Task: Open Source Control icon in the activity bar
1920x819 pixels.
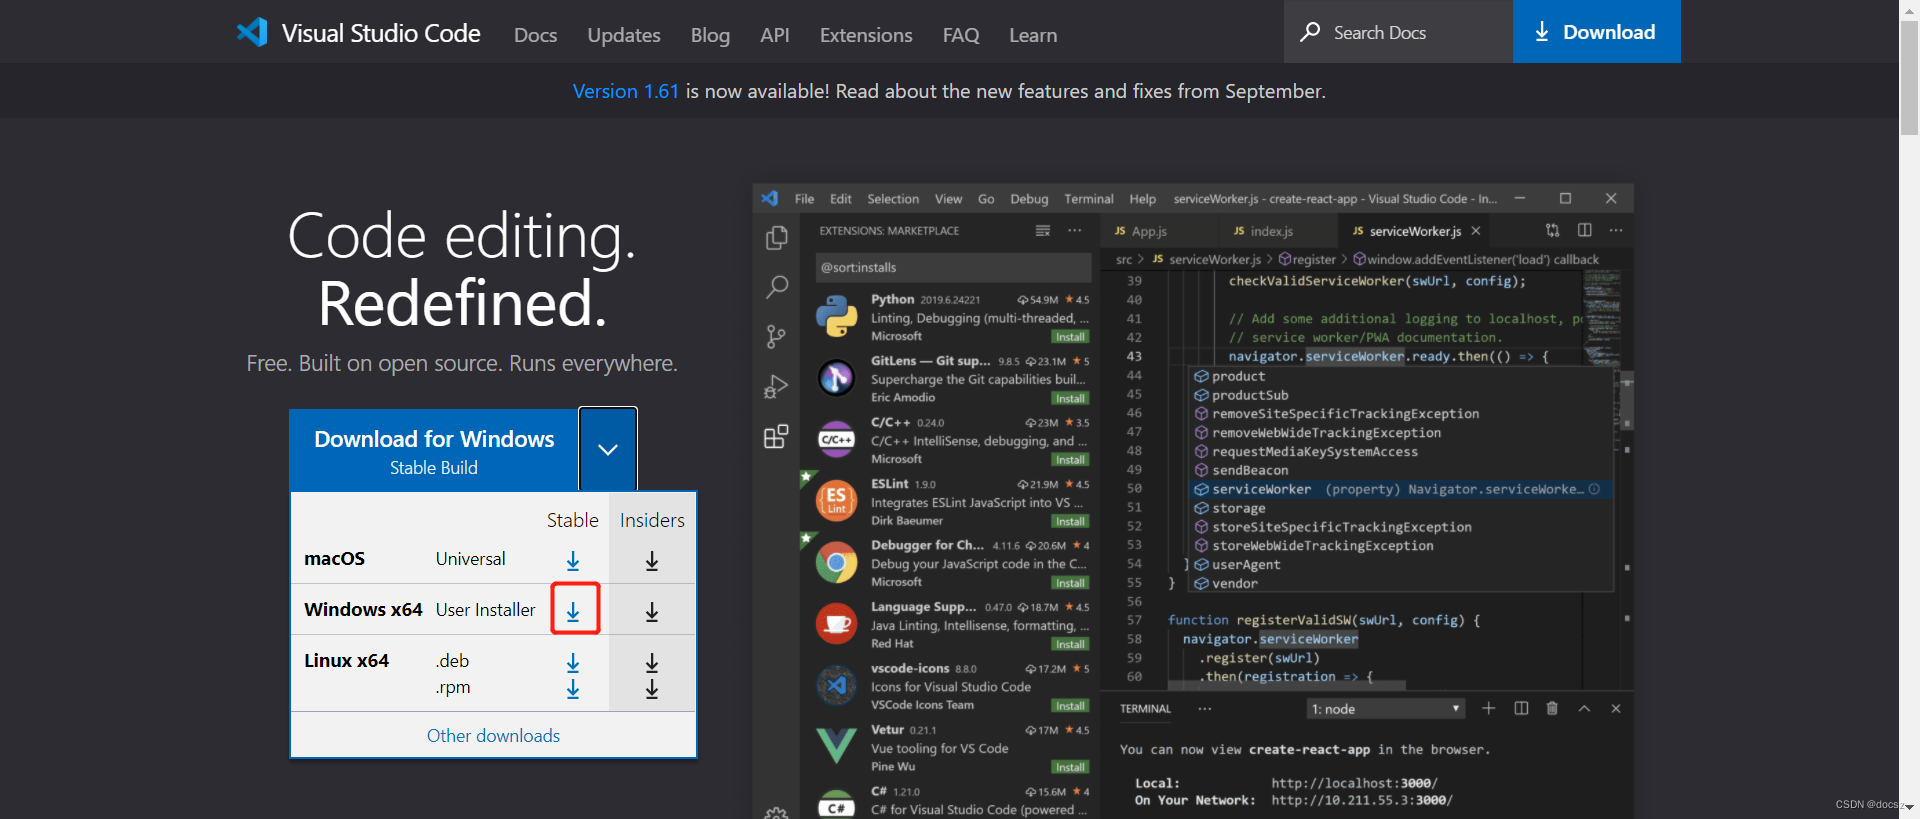Action: coord(776,336)
